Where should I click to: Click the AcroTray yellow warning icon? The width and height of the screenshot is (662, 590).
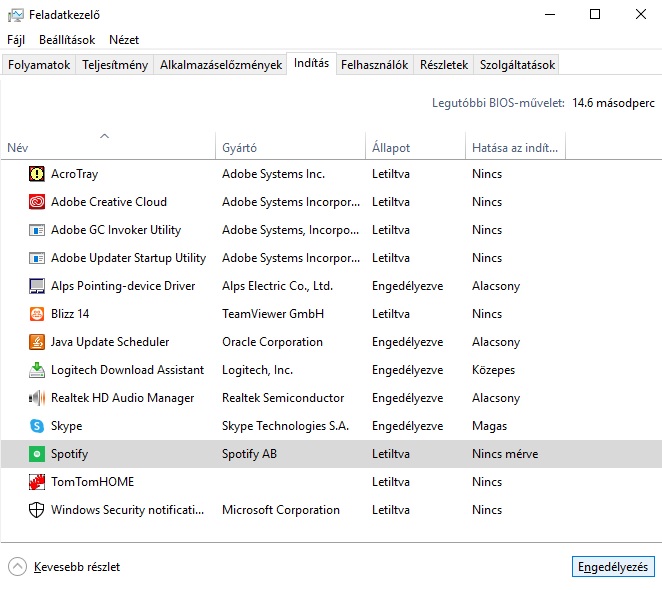37,174
